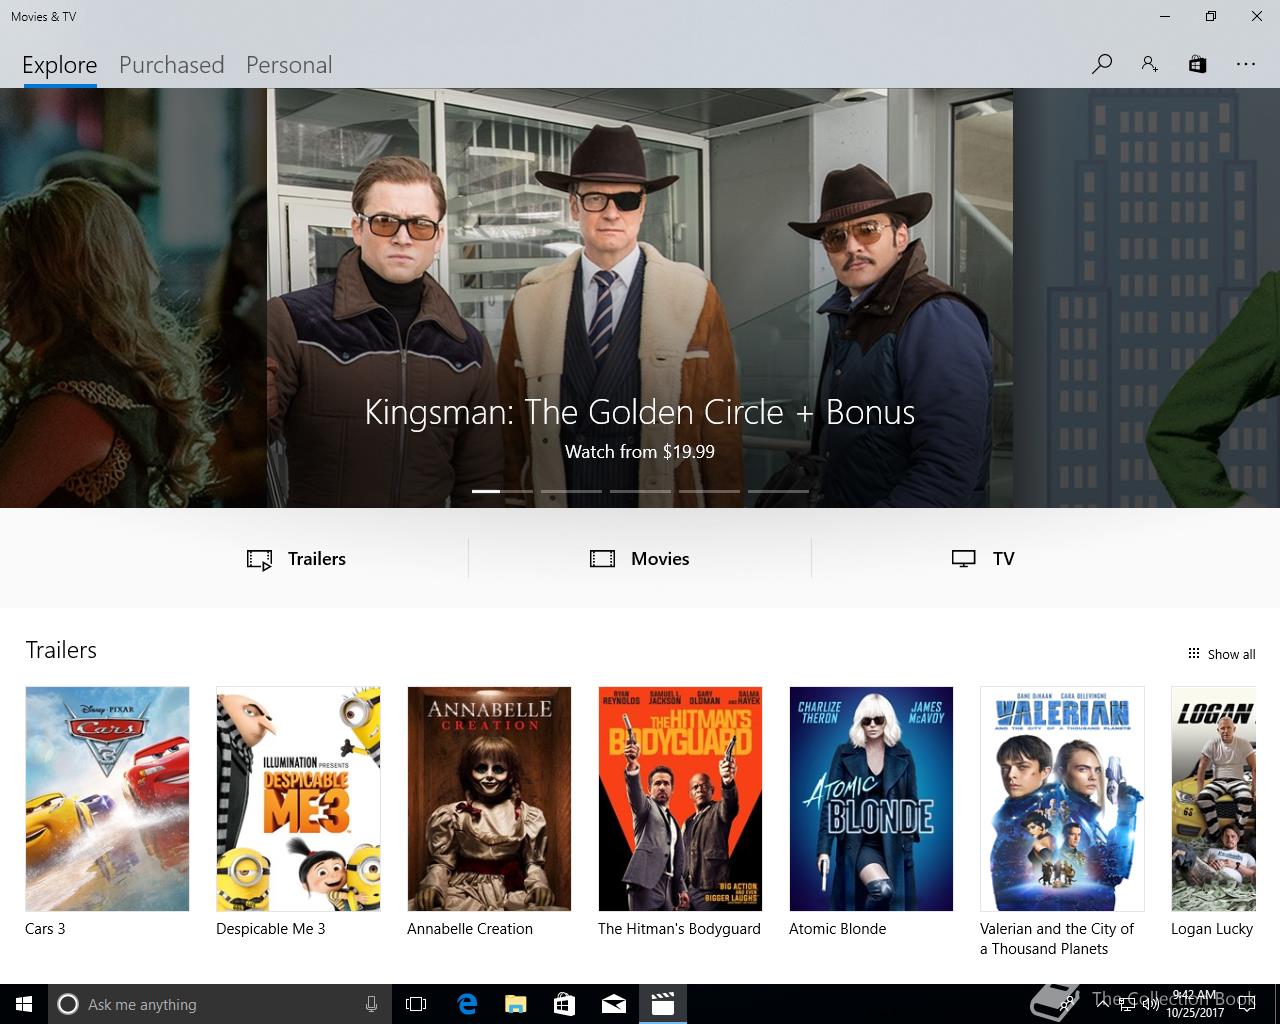The height and width of the screenshot is (1024, 1280).
Task: Click the account sign-in person icon
Action: (1149, 64)
